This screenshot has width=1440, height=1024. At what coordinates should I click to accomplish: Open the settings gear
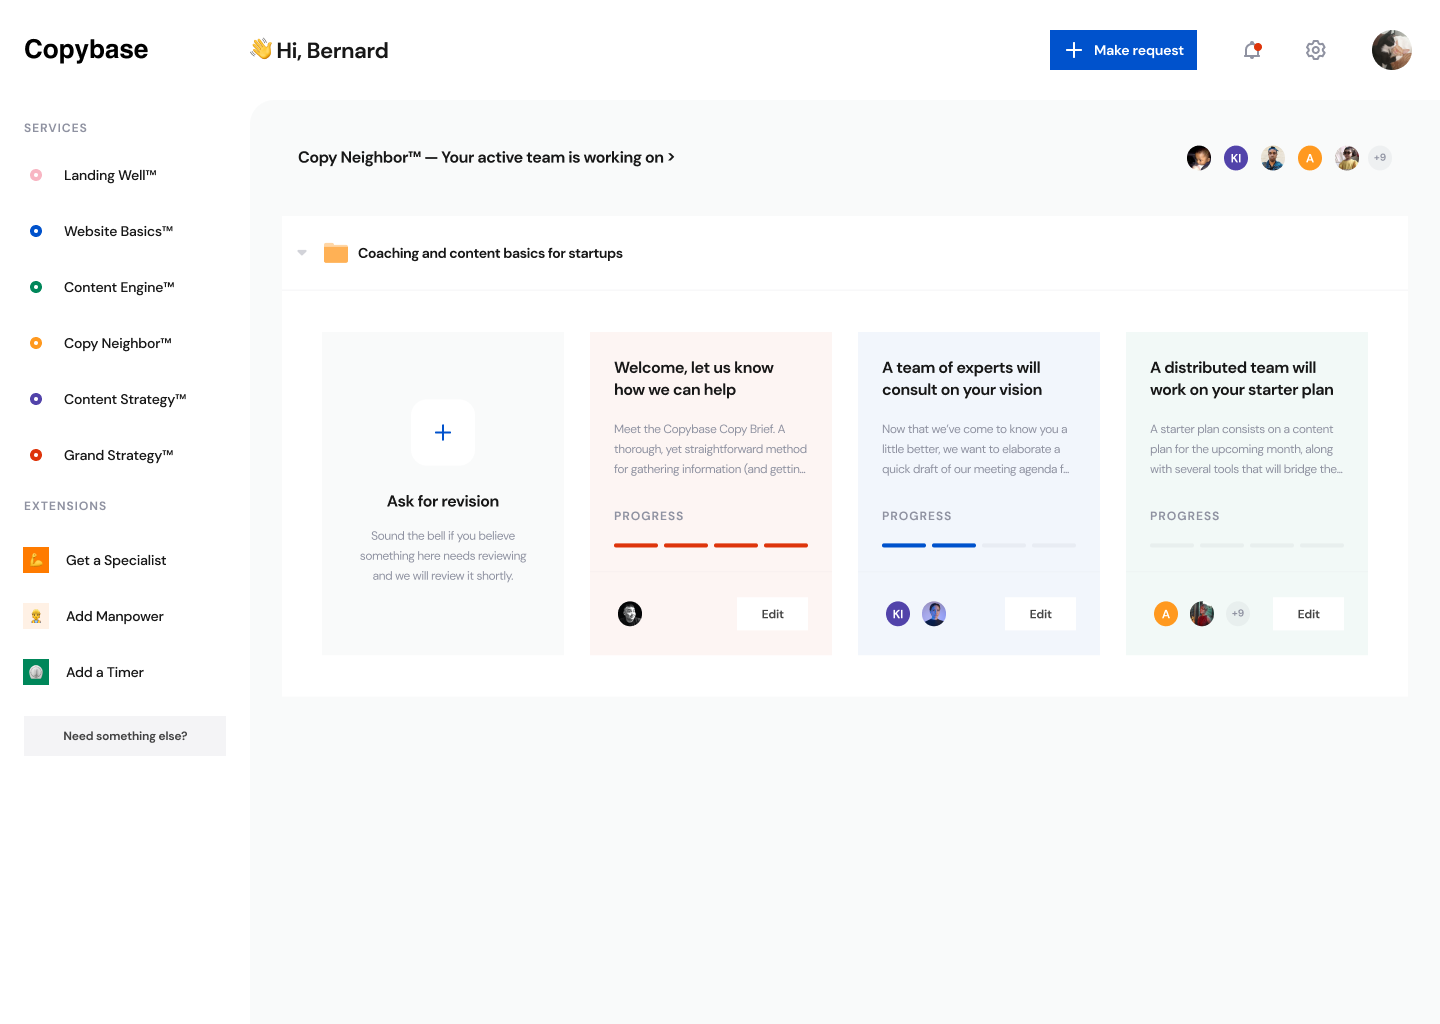click(x=1316, y=50)
